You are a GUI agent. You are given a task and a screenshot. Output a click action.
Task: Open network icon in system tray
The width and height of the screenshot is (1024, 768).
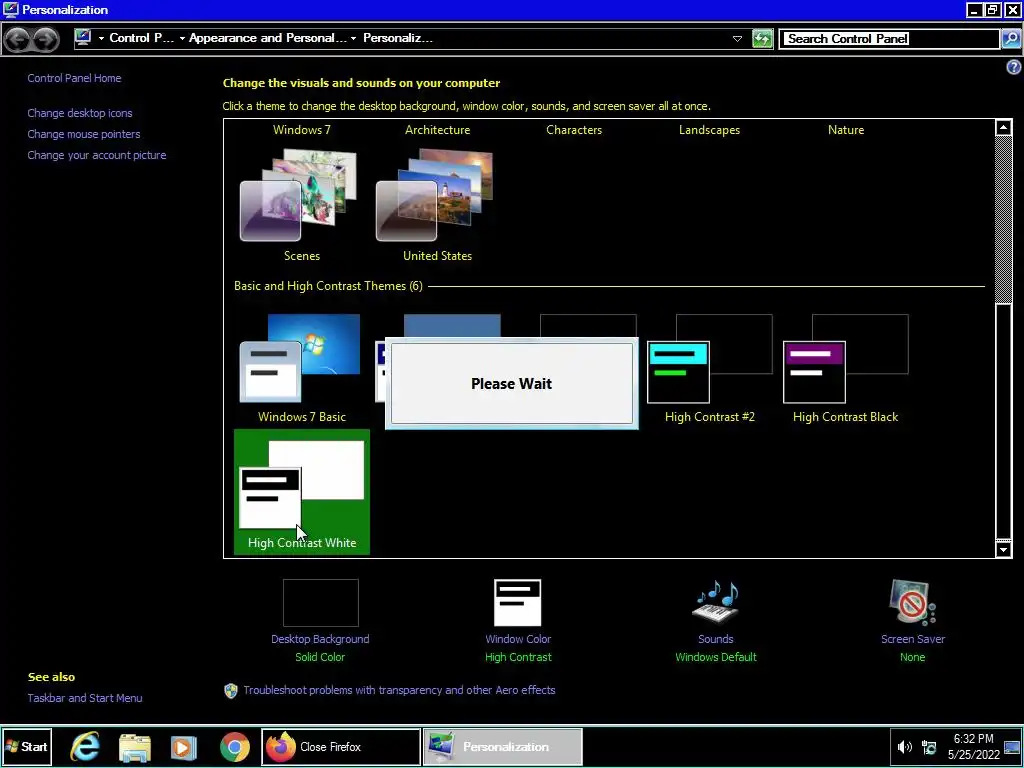[929, 747]
